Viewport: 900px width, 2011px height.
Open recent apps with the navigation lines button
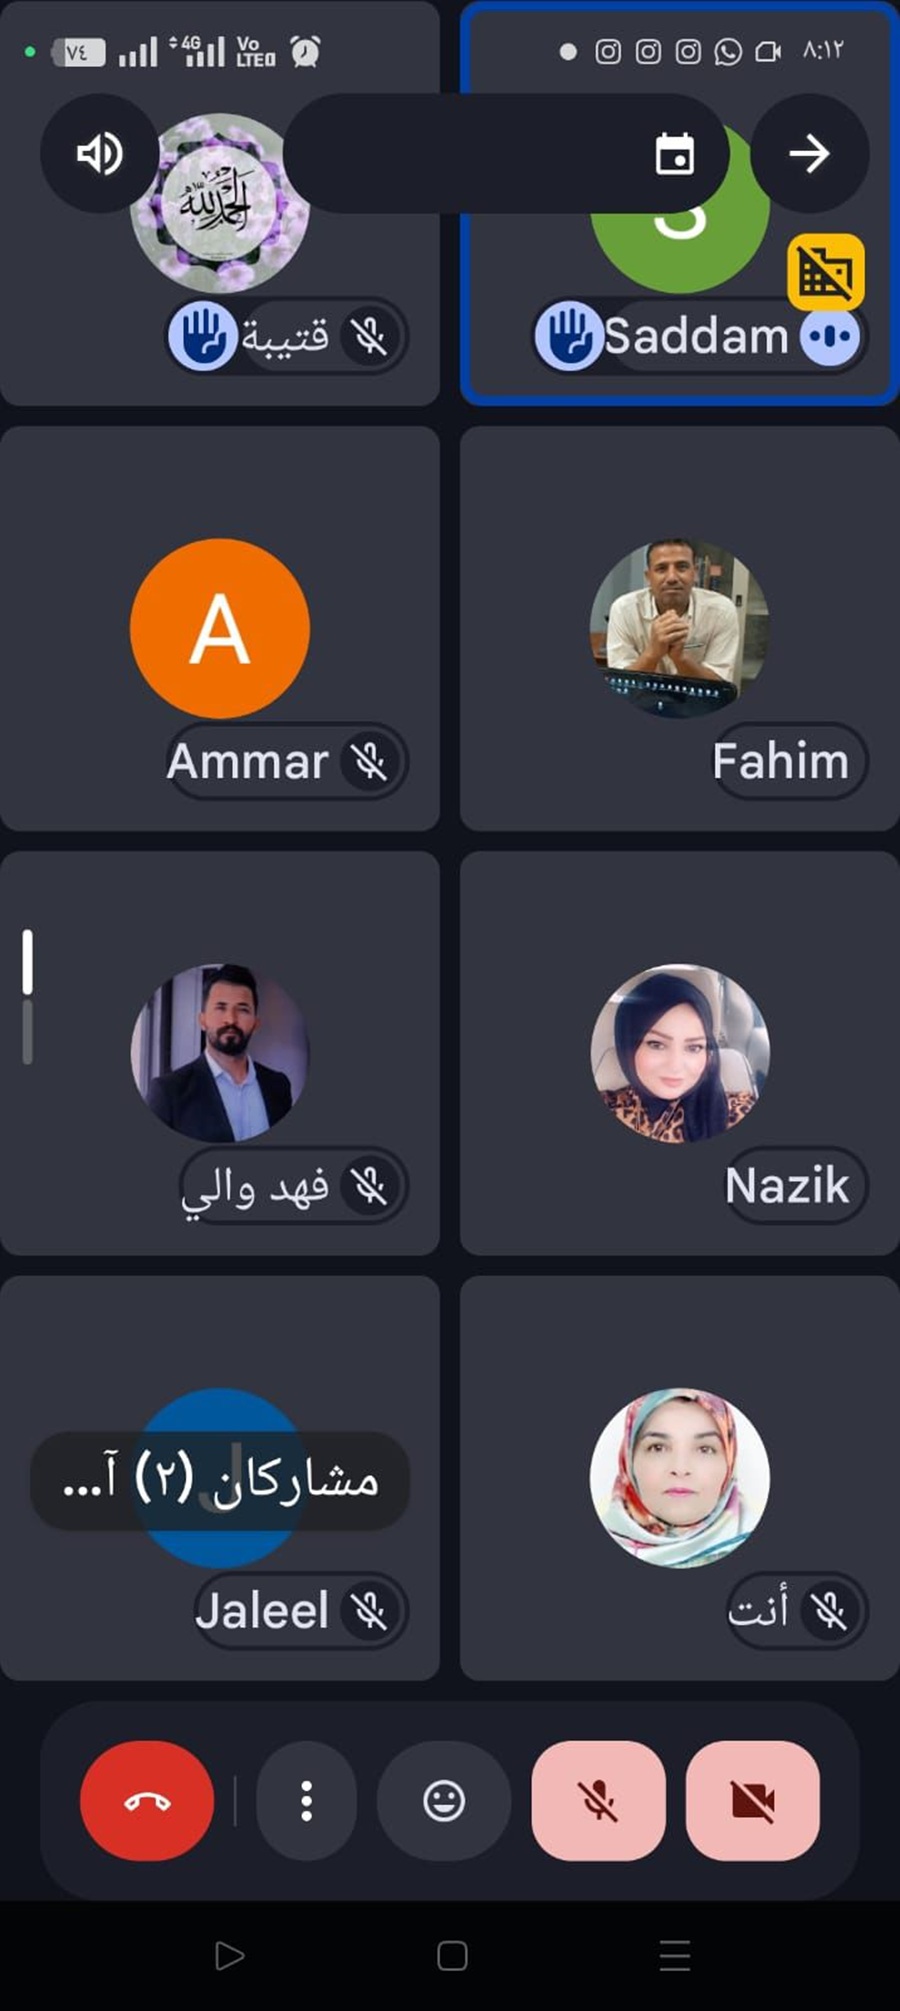[675, 1956]
